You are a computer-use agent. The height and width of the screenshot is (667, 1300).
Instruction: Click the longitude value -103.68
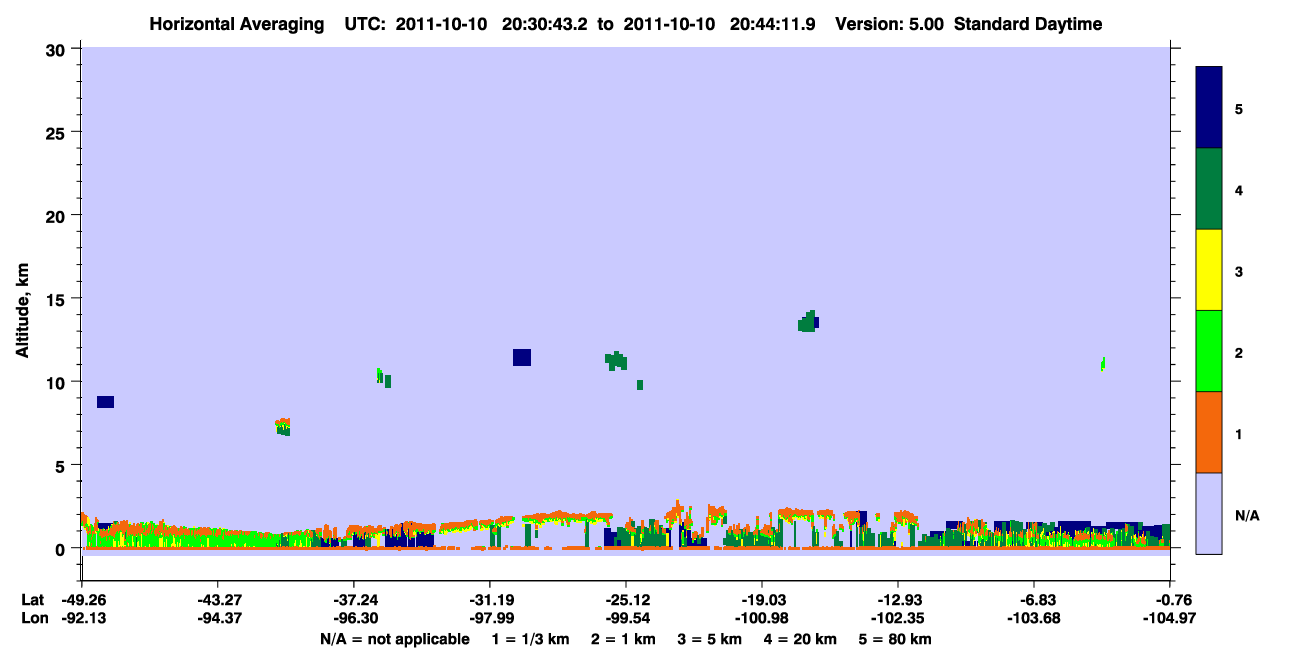1035,618
